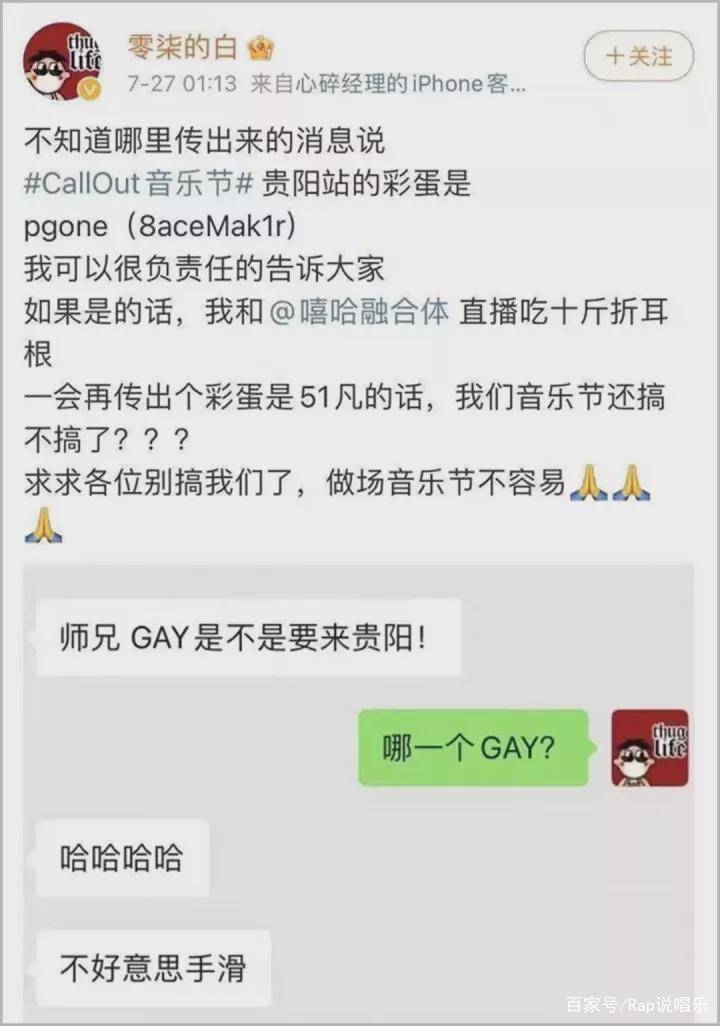Click the crown badge beside the username
This screenshot has width=720, height=1026.
(262, 47)
